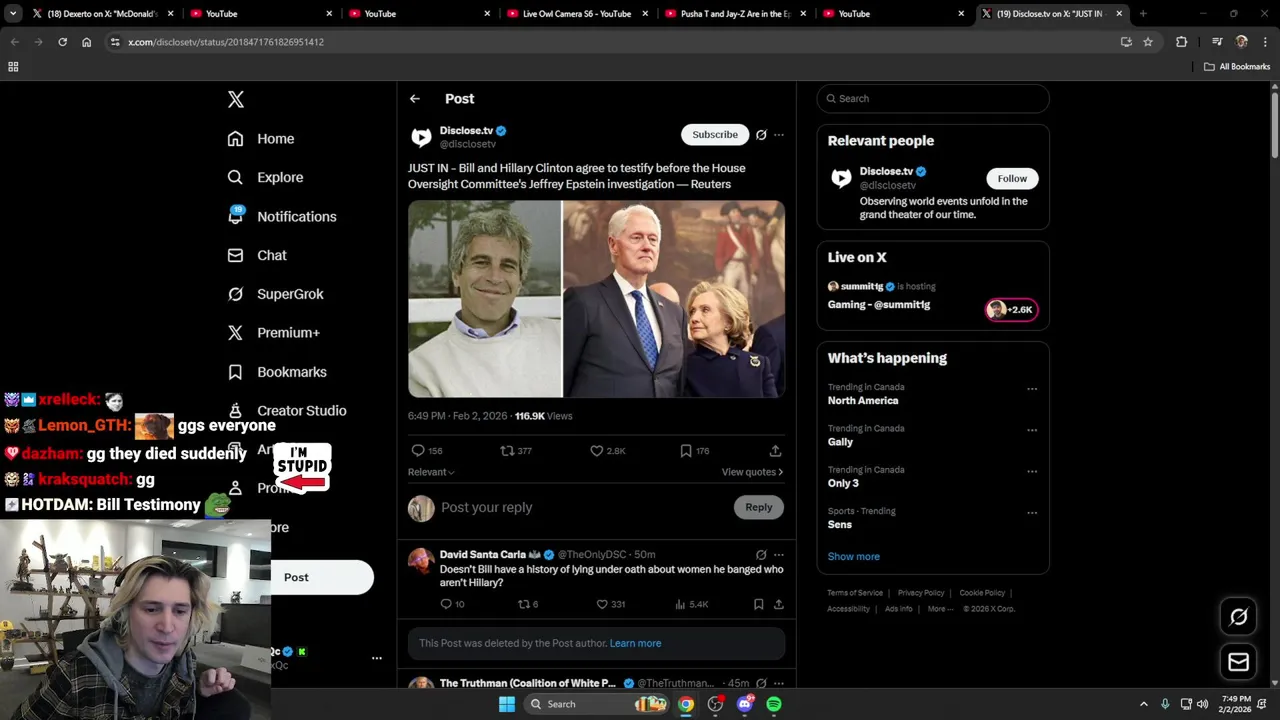Reply to David Santa Carla's comment

click(x=452, y=604)
